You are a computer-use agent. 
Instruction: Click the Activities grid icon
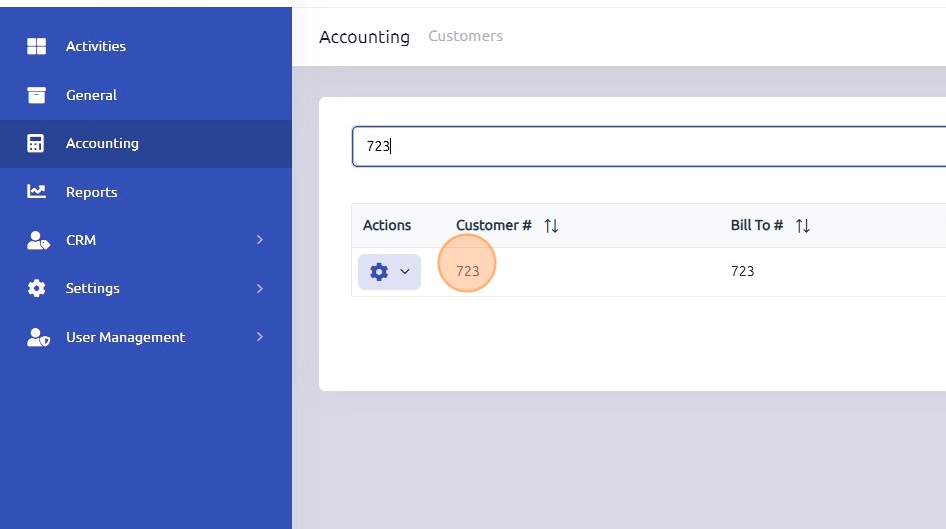[37, 46]
